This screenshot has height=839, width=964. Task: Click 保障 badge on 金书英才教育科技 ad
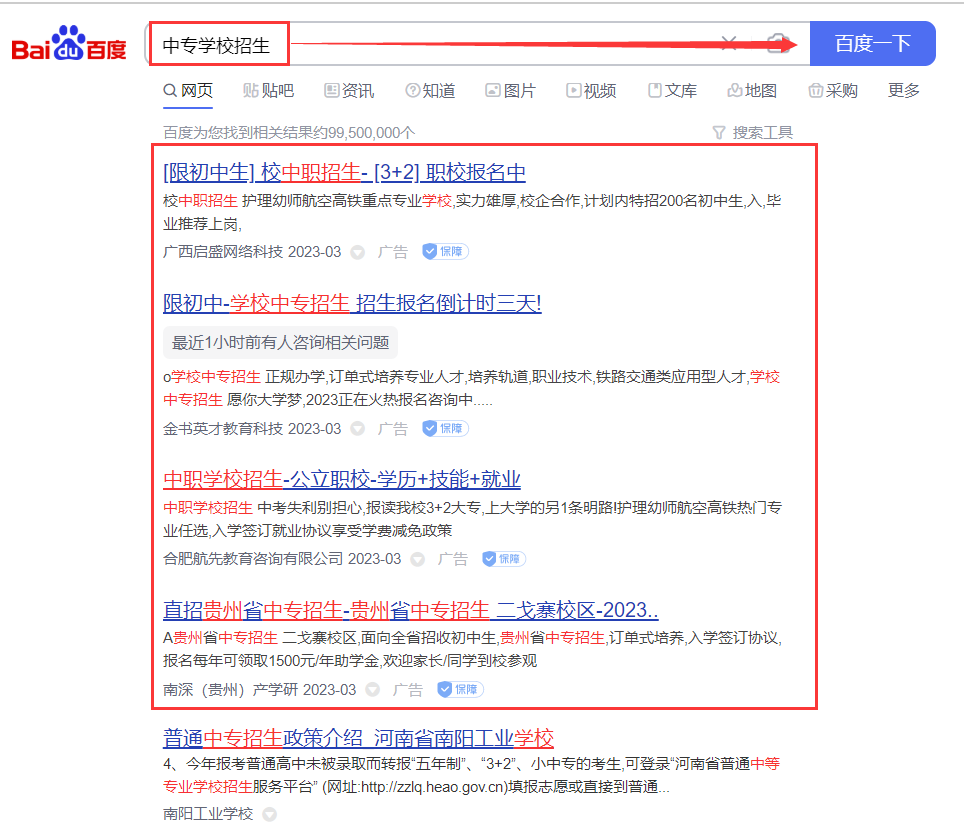point(445,428)
